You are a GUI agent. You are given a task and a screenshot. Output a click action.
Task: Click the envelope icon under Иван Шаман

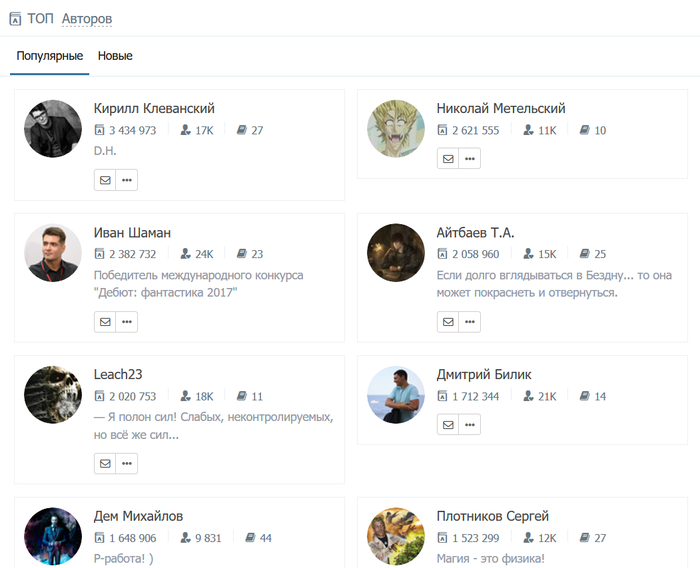[105, 322]
